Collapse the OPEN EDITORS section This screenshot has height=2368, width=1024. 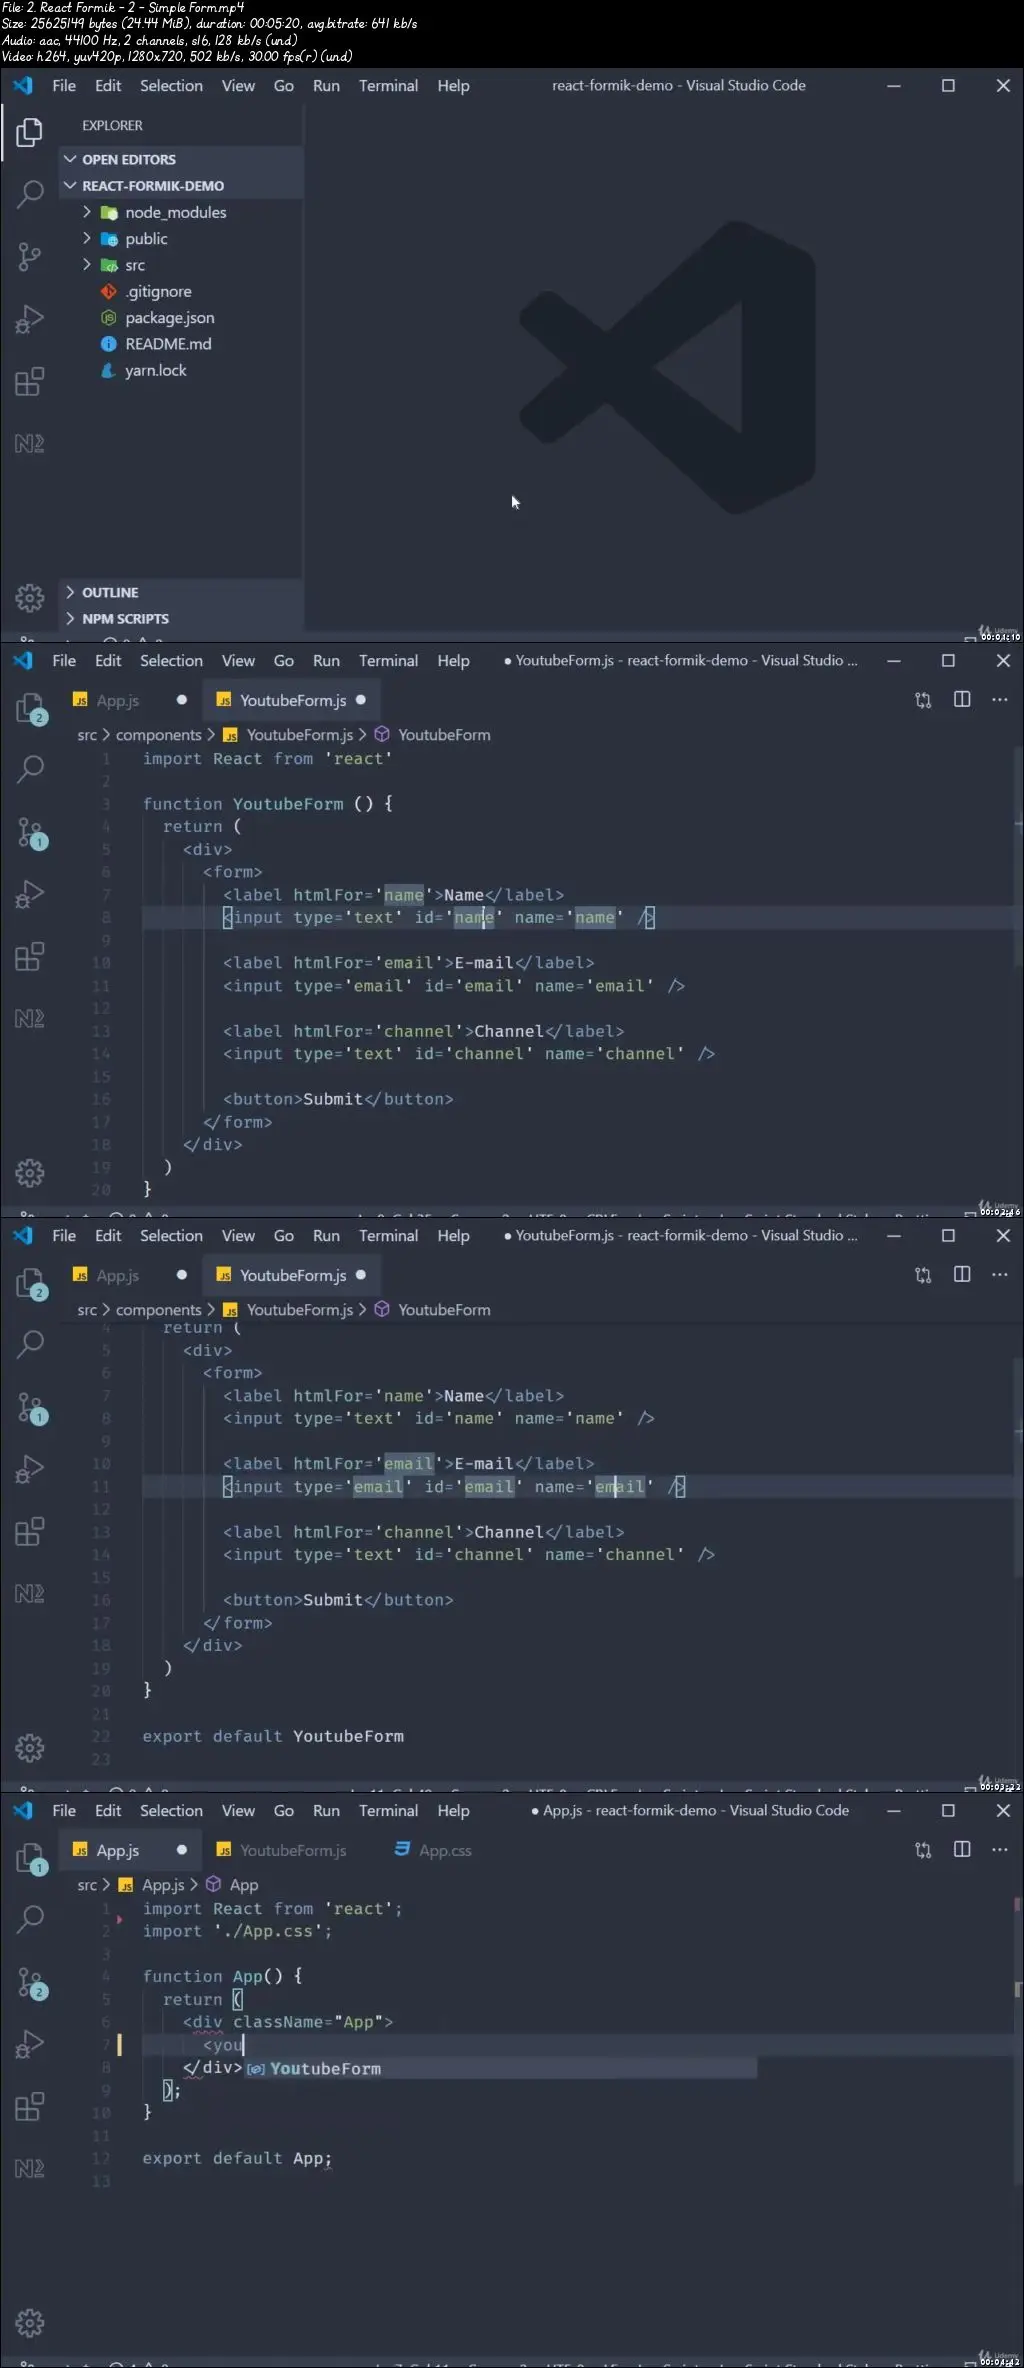(70, 159)
